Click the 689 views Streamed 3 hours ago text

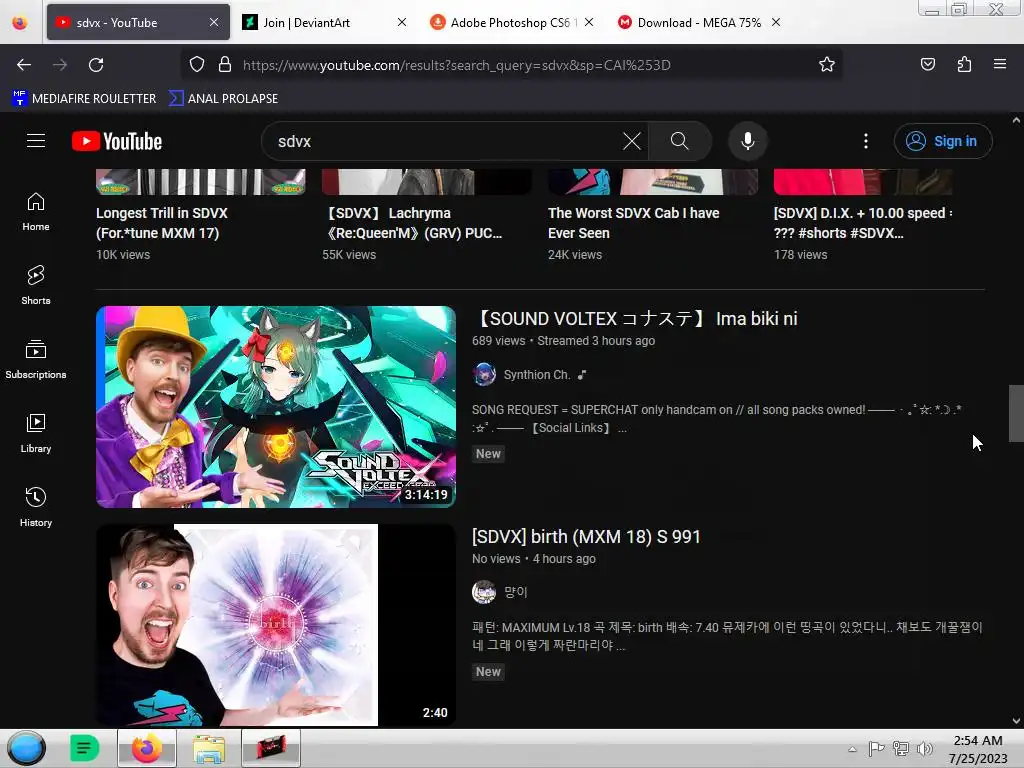[563, 340]
